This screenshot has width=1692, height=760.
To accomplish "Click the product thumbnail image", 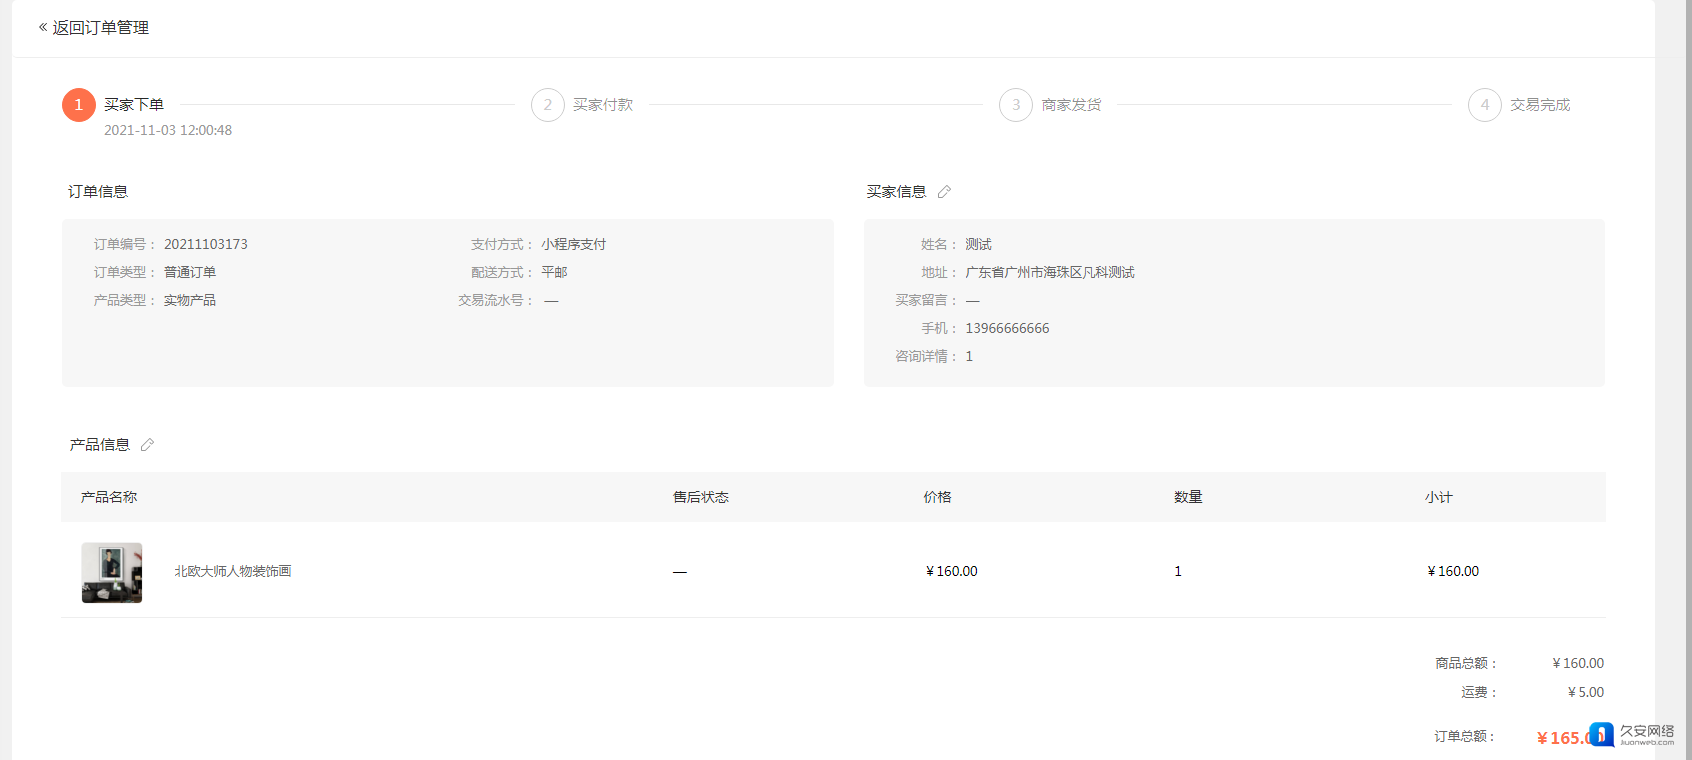I will tap(112, 573).
